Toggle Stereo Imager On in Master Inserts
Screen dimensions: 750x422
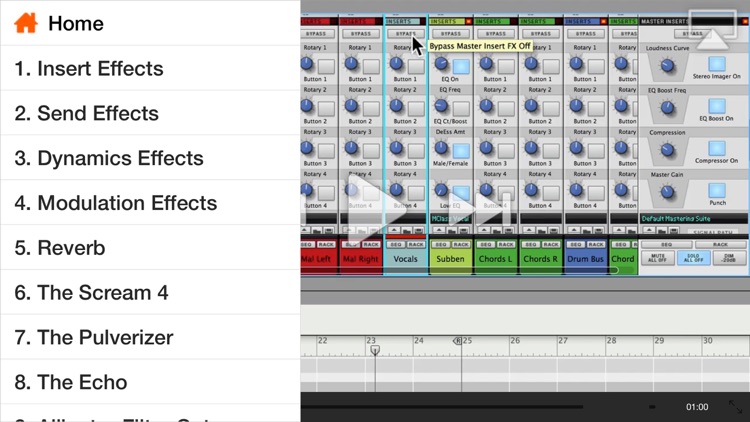[x=717, y=64]
